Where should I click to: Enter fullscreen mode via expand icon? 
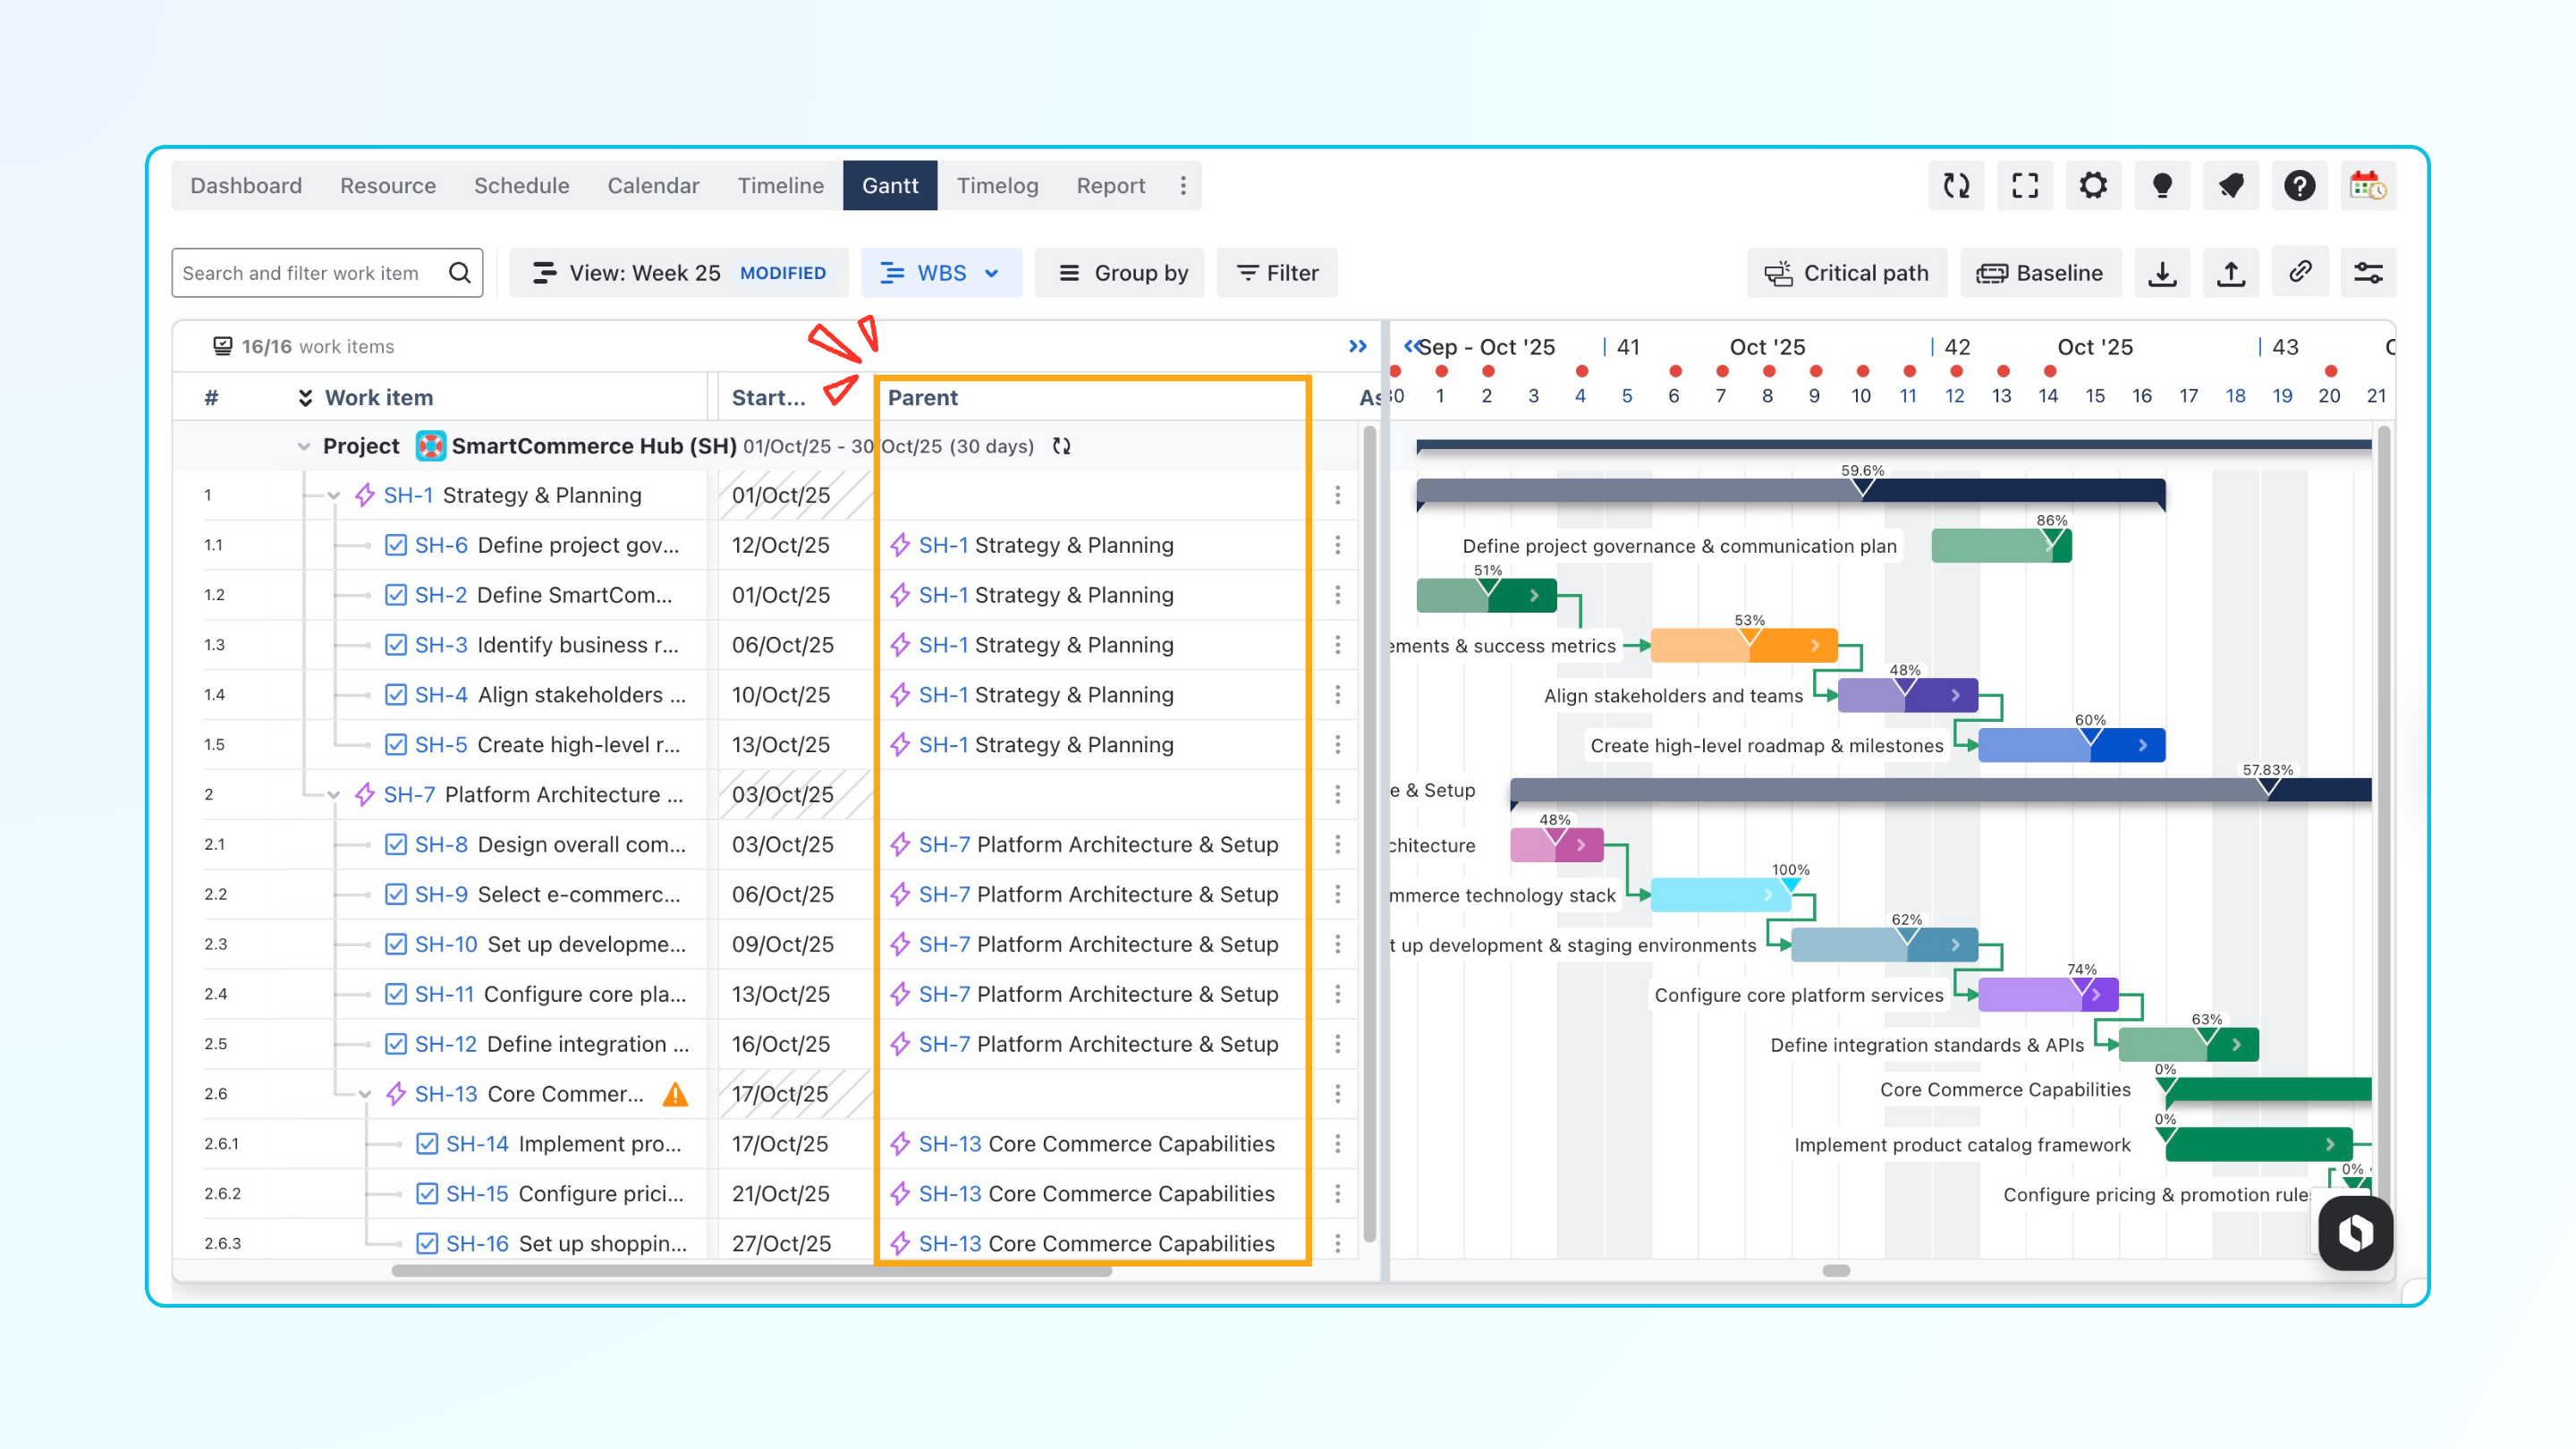pos(2025,186)
